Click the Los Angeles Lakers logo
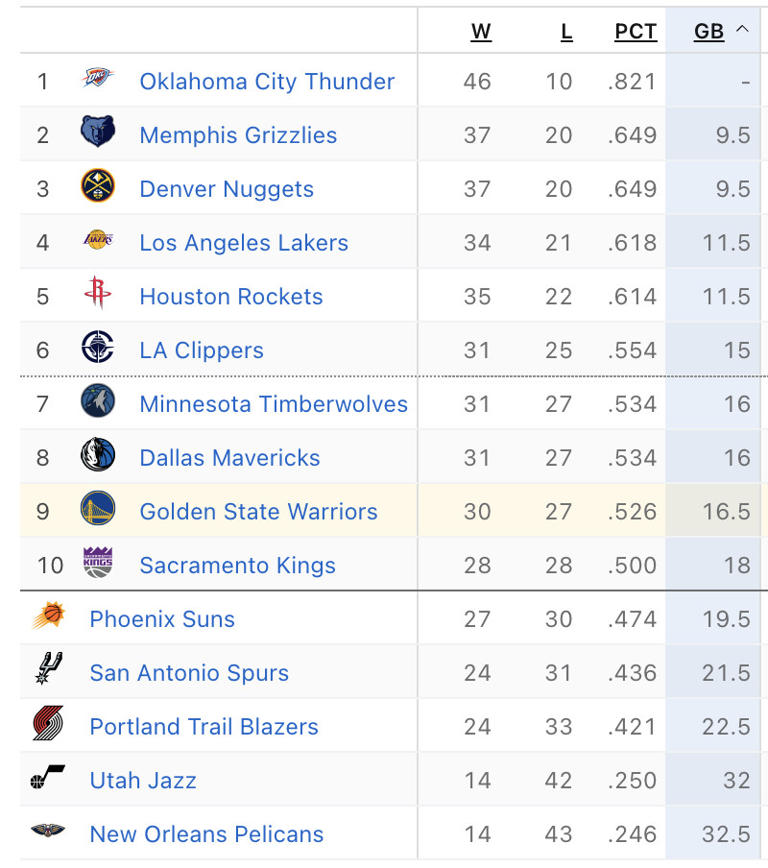This screenshot has width=768, height=868. point(98,243)
